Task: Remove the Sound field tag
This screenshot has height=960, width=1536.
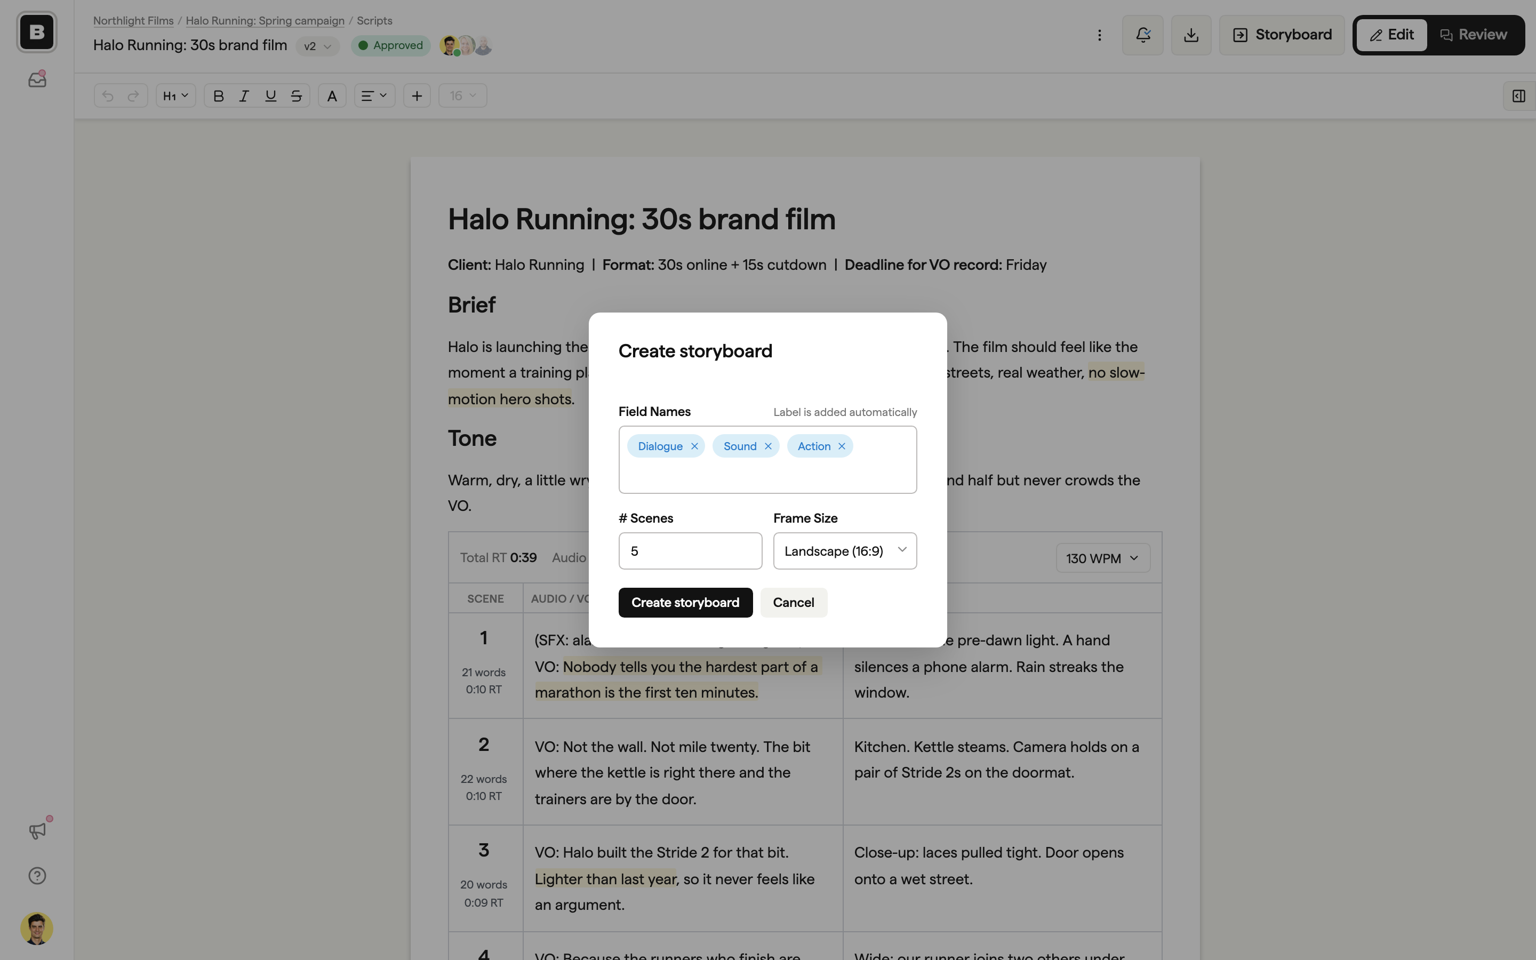Action: (x=768, y=446)
